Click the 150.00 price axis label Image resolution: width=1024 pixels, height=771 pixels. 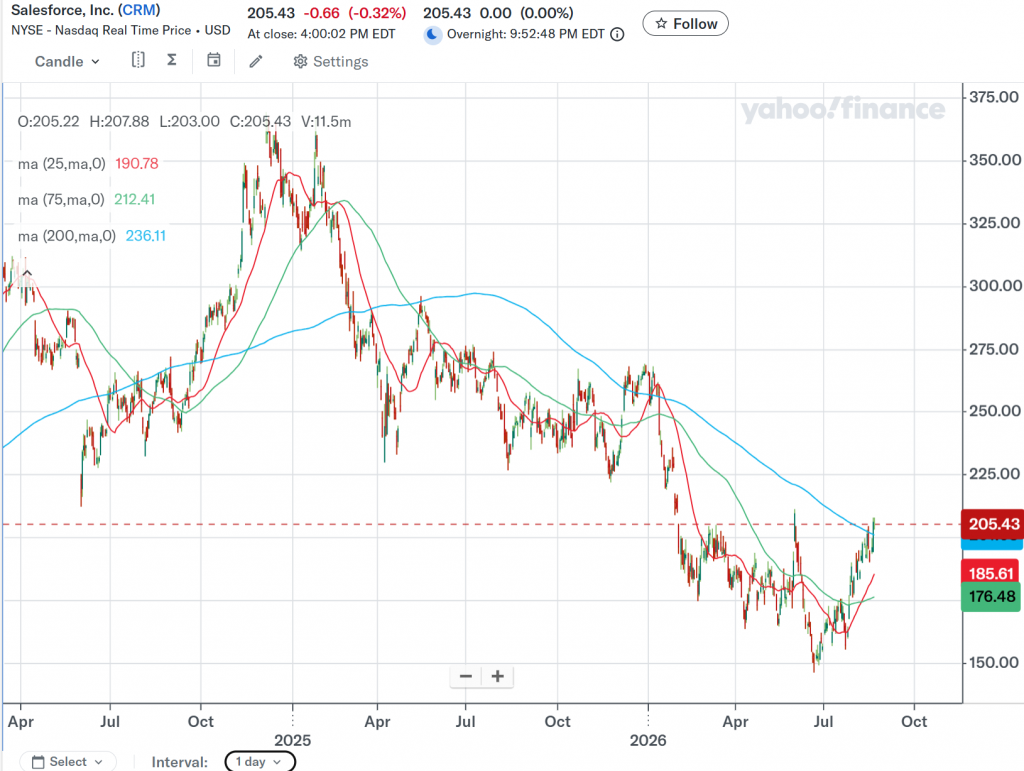click(x=994, y=663)
